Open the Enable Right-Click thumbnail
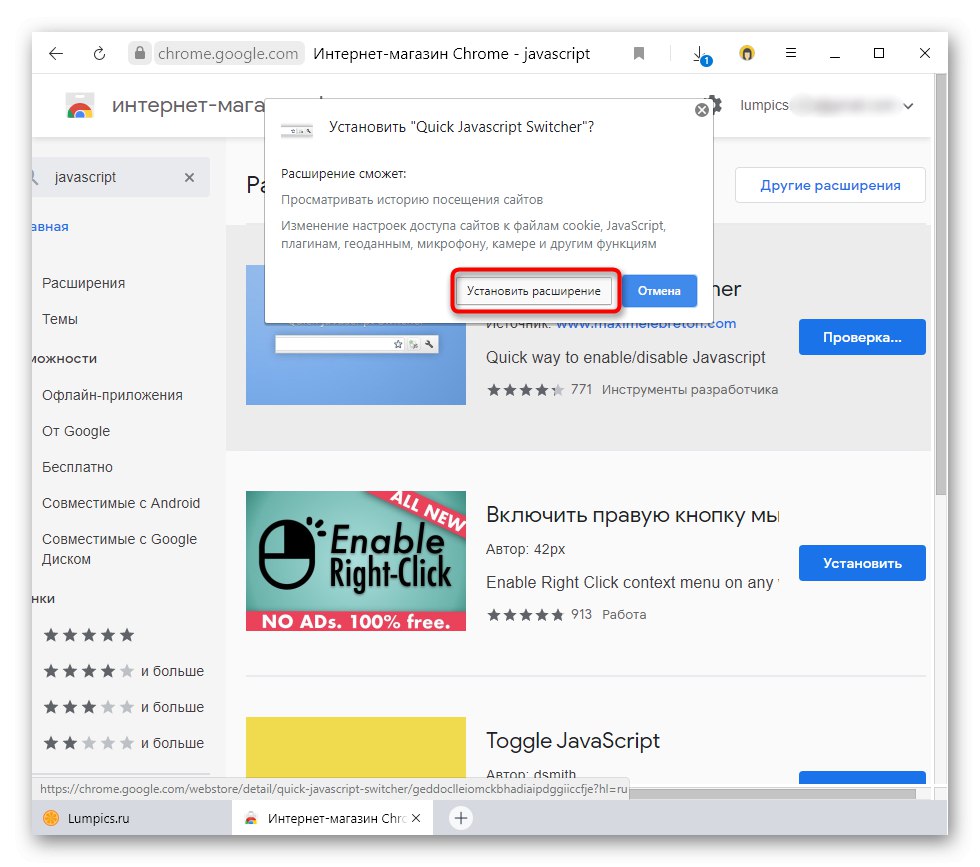Image resolution: width=980 pixels, height=867 pixels. 356,561
